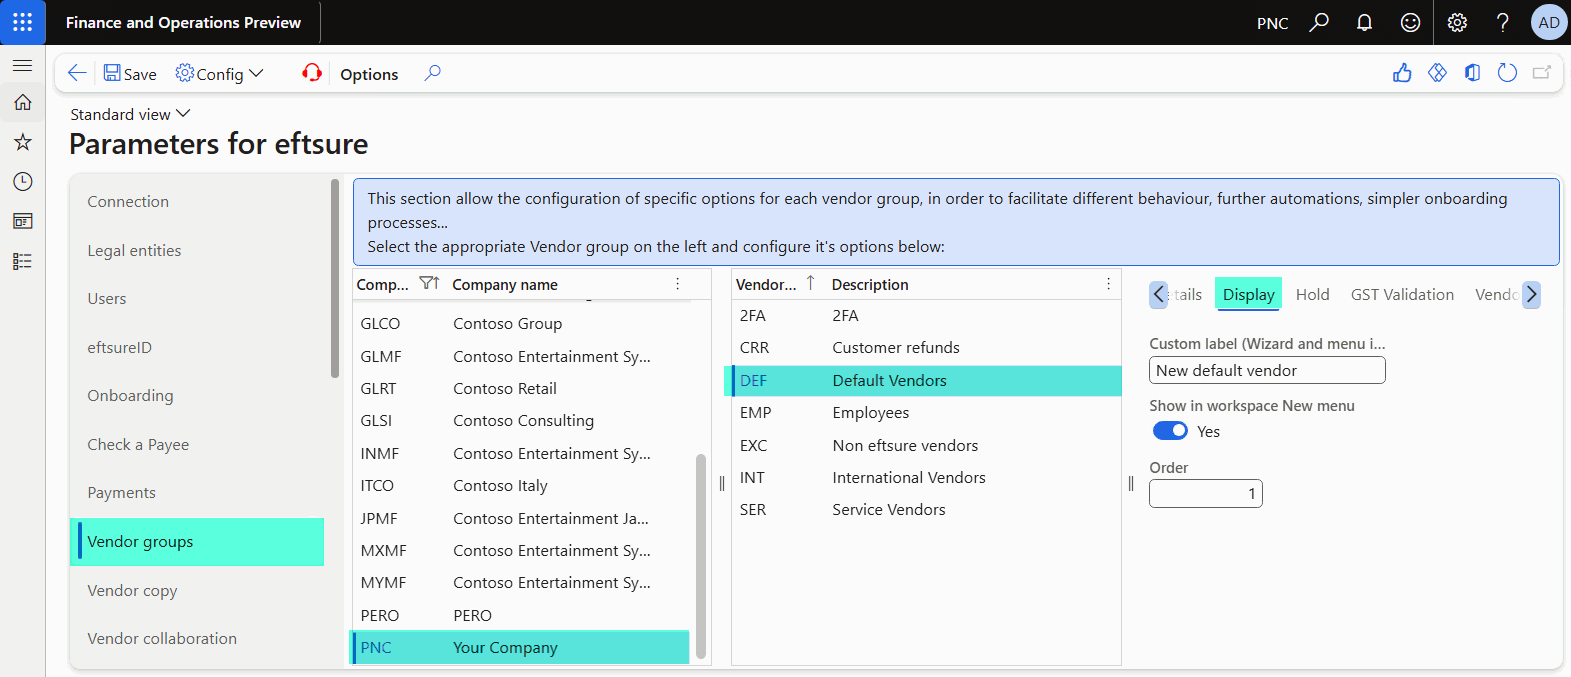This screenshot has height=677, width=1571.
Task: Open Modules list icon in the sidebar
Action: pos(22,261)
